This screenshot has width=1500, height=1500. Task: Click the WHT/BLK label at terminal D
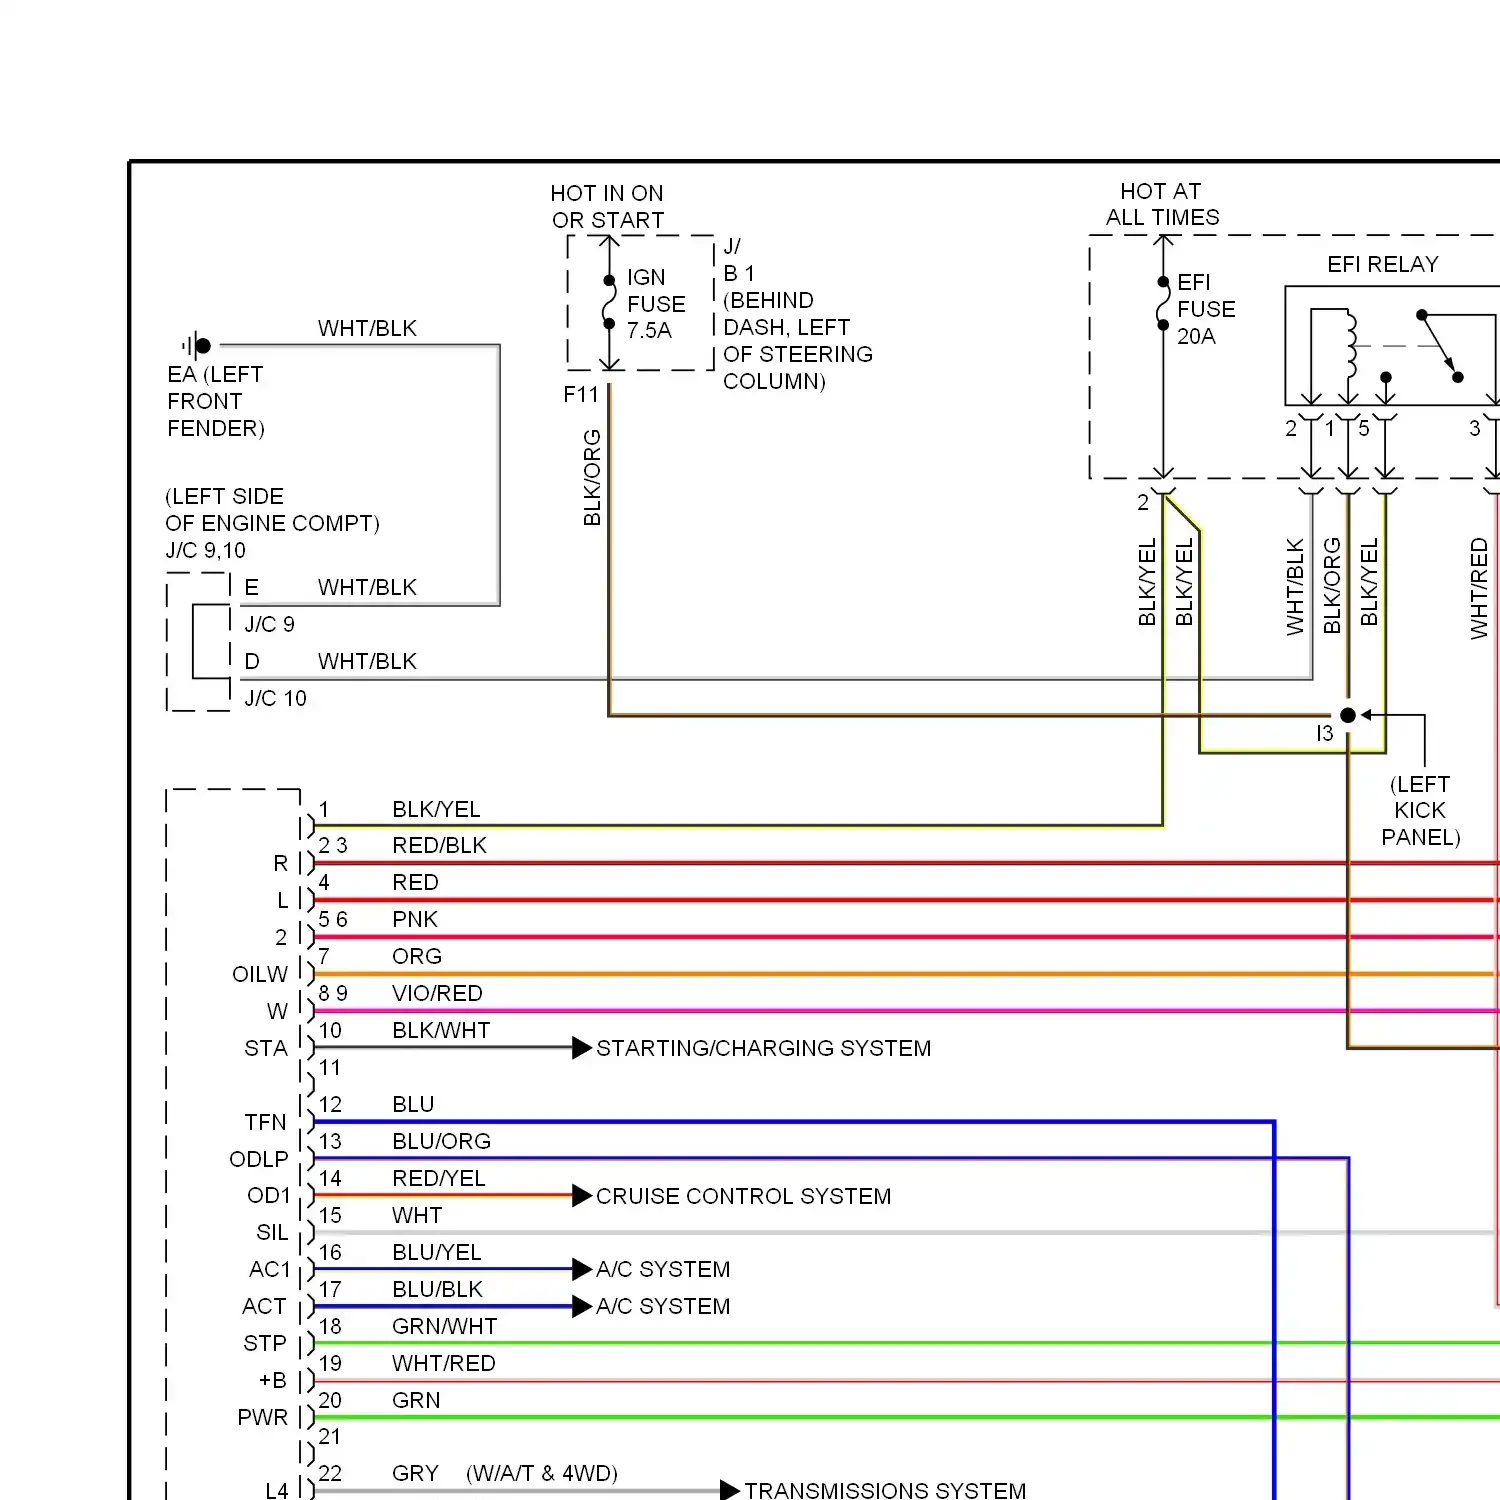pyautogui.click(x=367, y=662)
